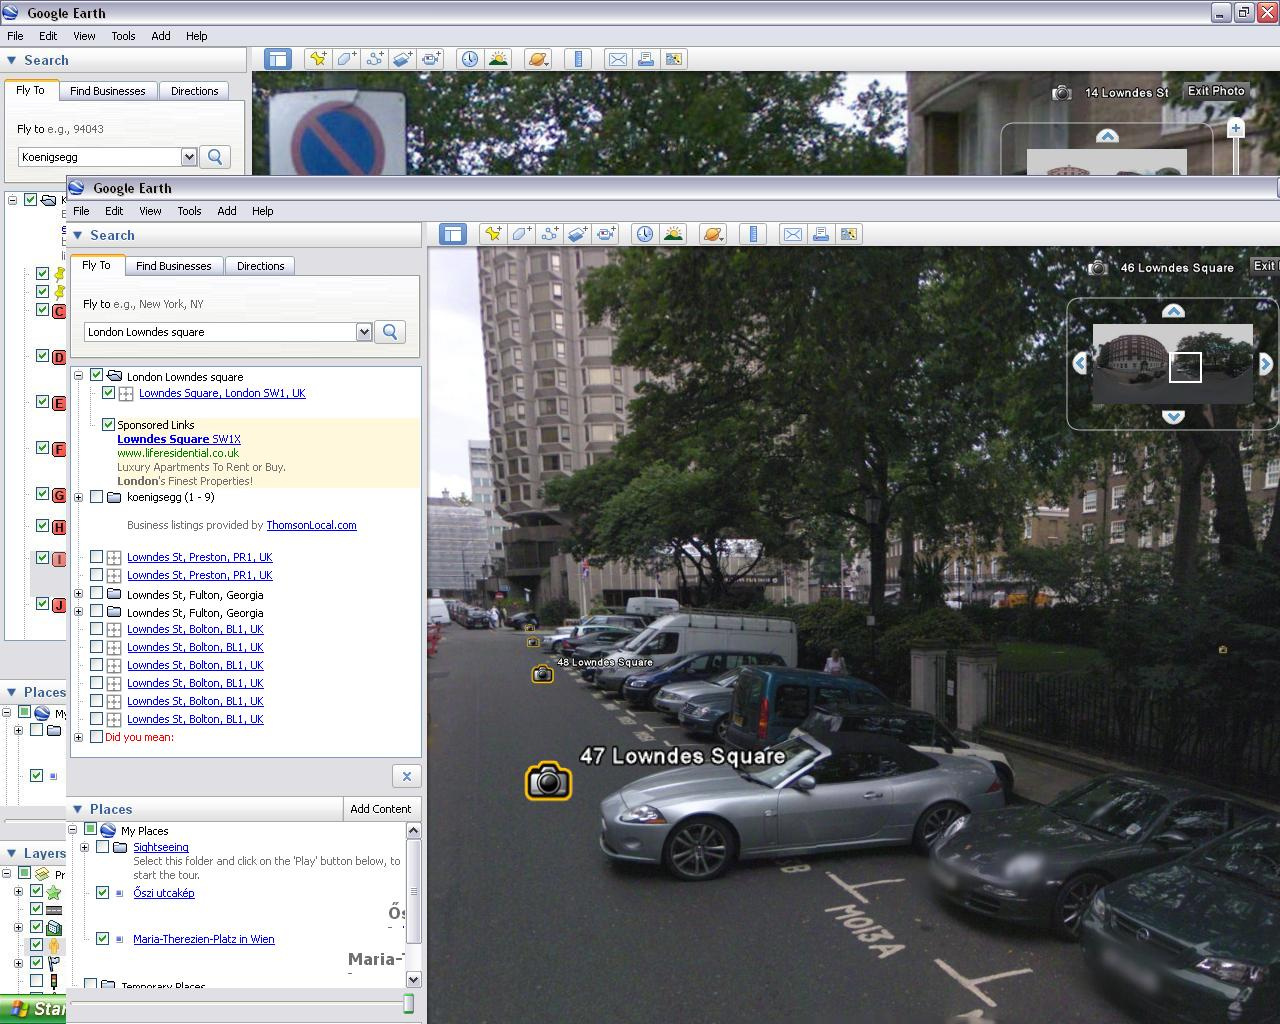
Task: Switch to the front window's Find Businesses tab
Action: click(173, 266)
